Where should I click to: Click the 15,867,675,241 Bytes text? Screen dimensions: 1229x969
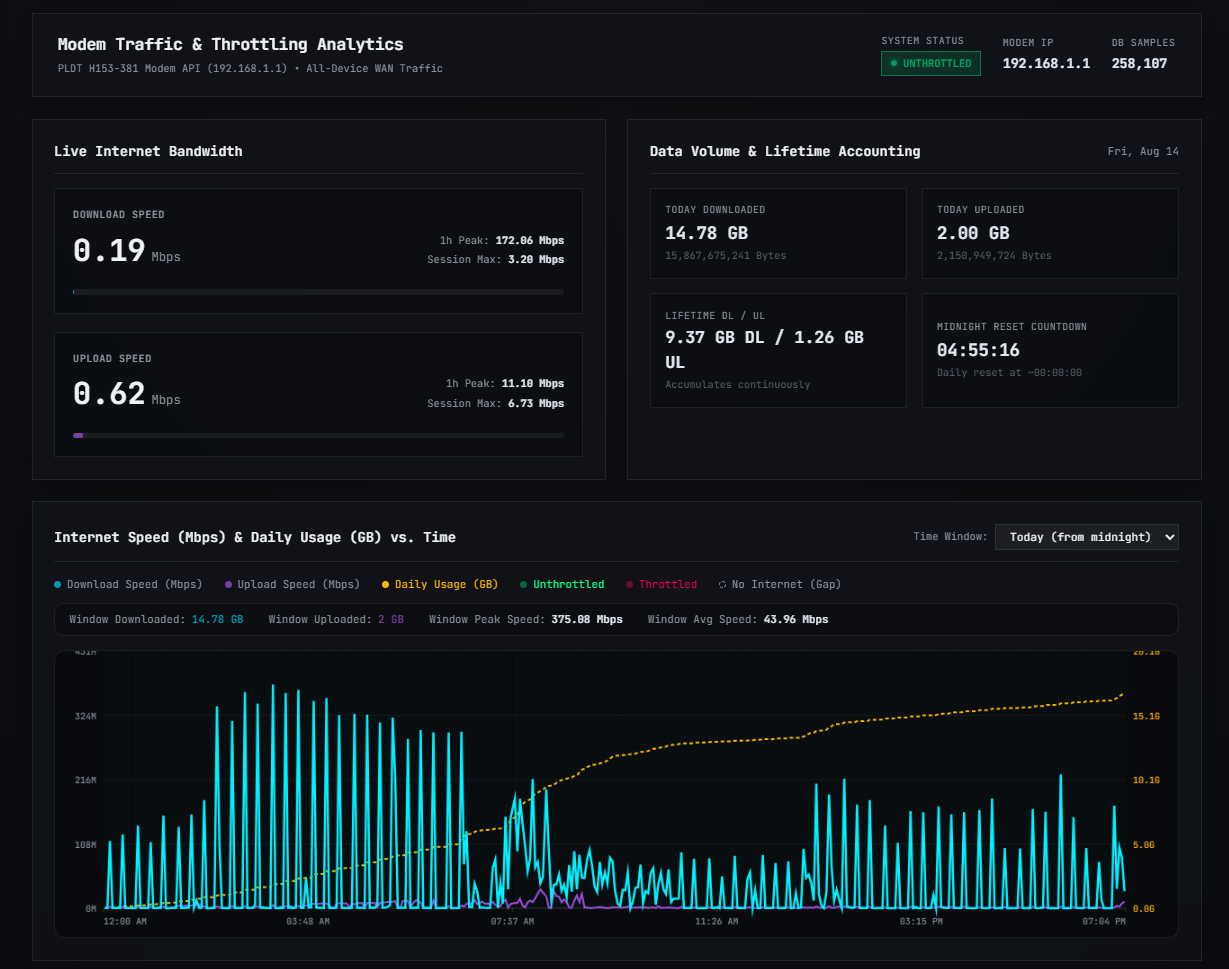coord(726,256)
